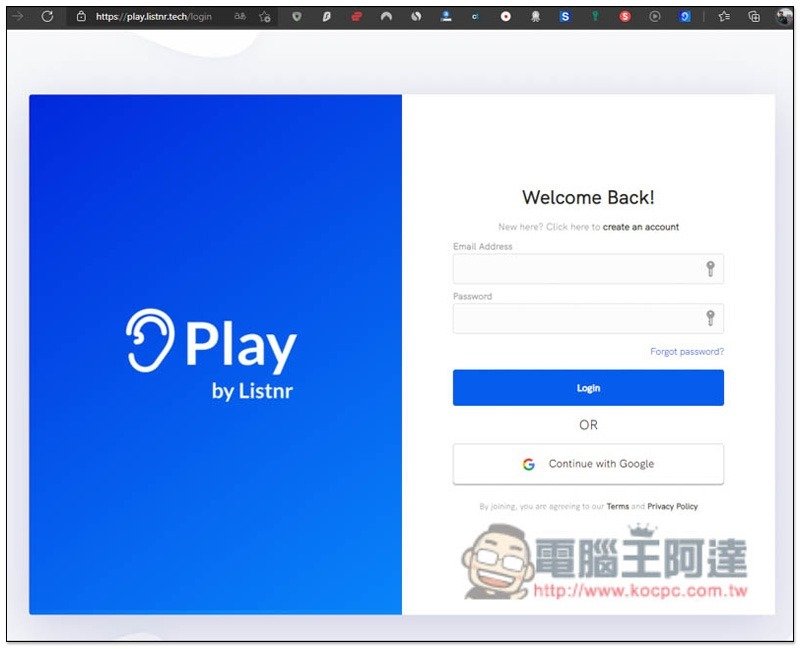Viewport: 800px width, 649px height.
Task: Open the Terms link
Action: 618,506
